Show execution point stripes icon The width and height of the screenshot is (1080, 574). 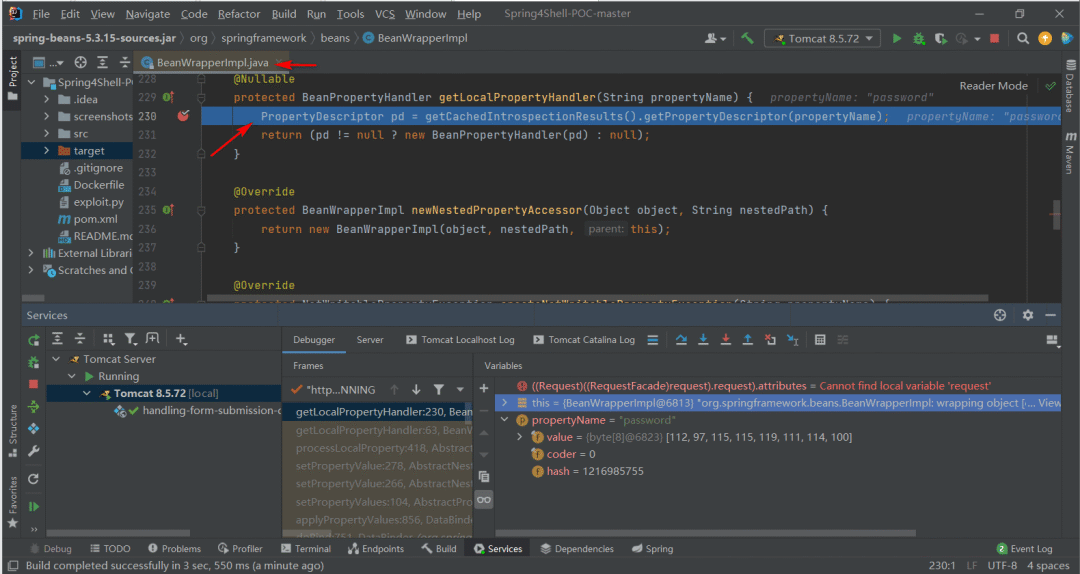click(x=652, y=340)
